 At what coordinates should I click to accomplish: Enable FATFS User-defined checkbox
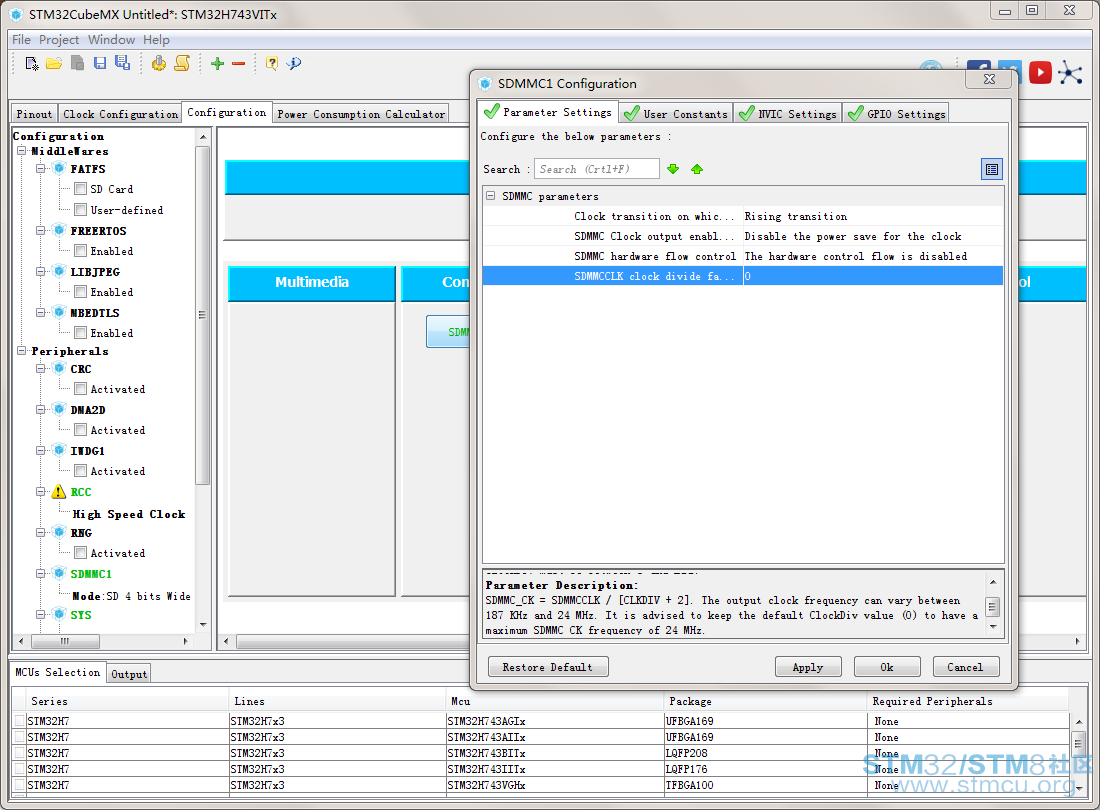point(81,210)
